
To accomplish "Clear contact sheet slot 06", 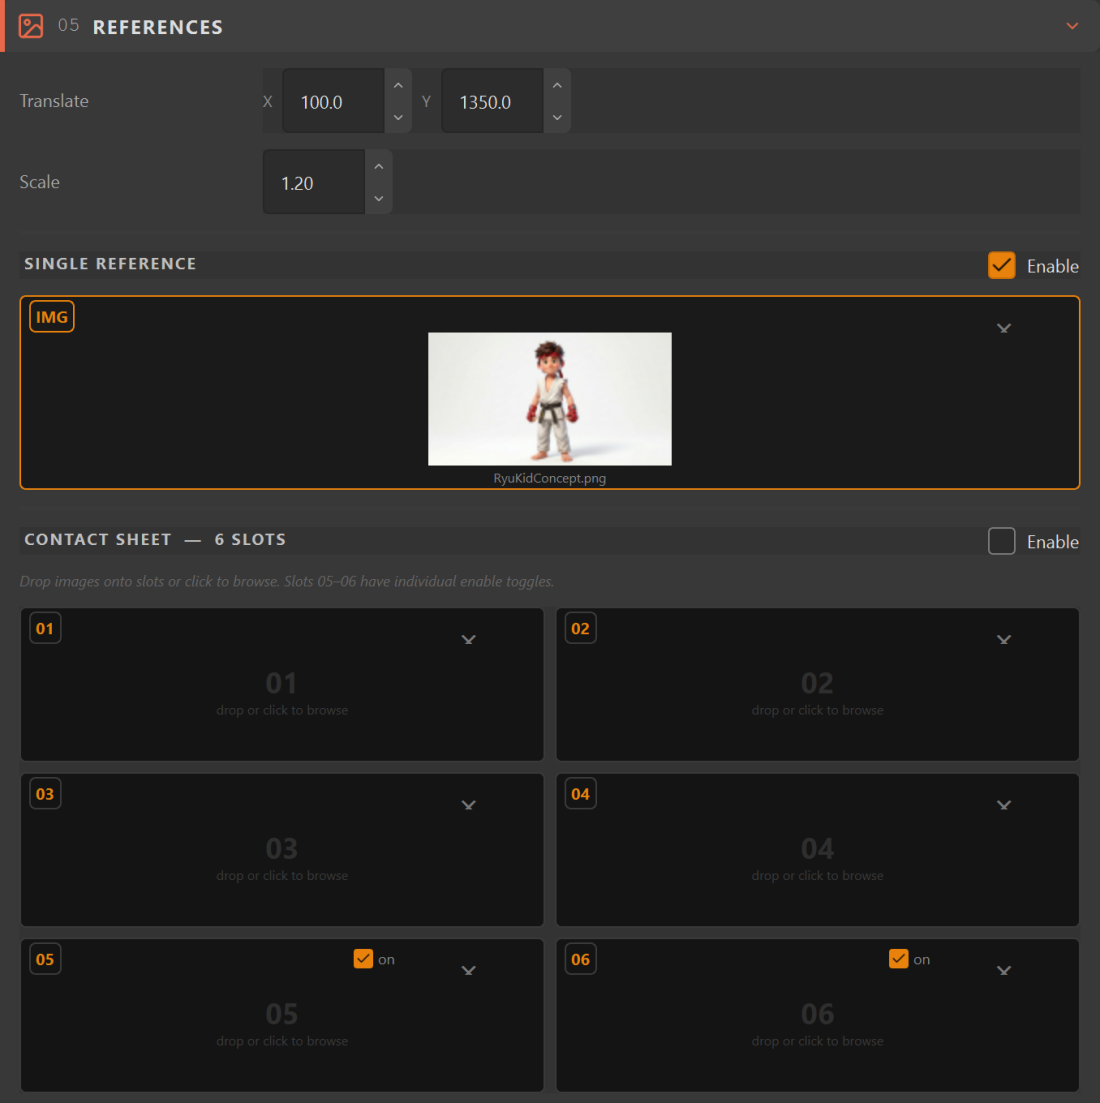I will pos(1004,969).
